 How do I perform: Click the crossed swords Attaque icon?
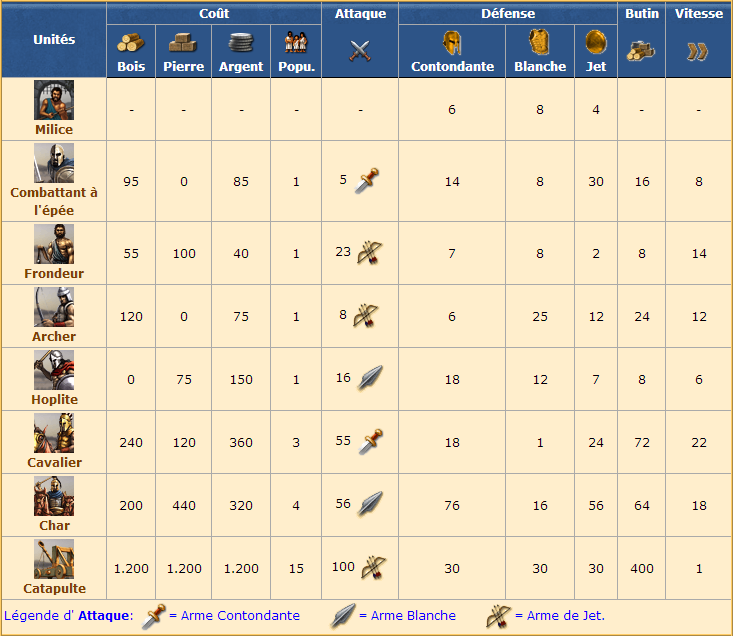coord(360,52)
